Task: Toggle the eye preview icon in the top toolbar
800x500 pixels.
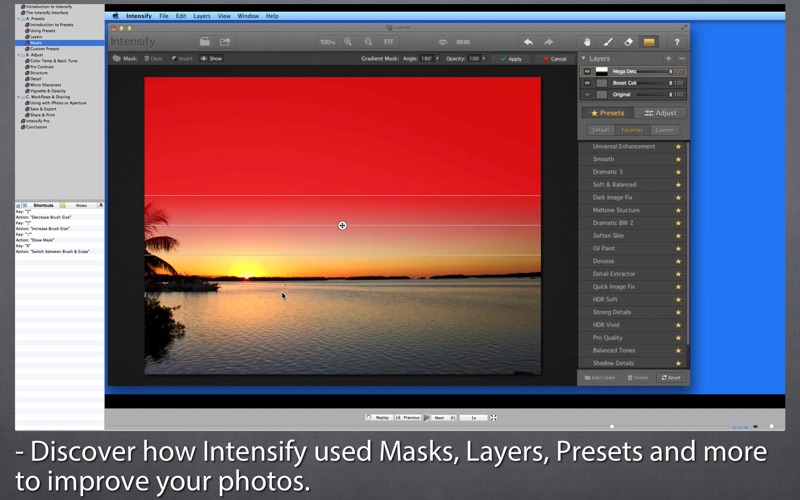Action: pos(443,42)
